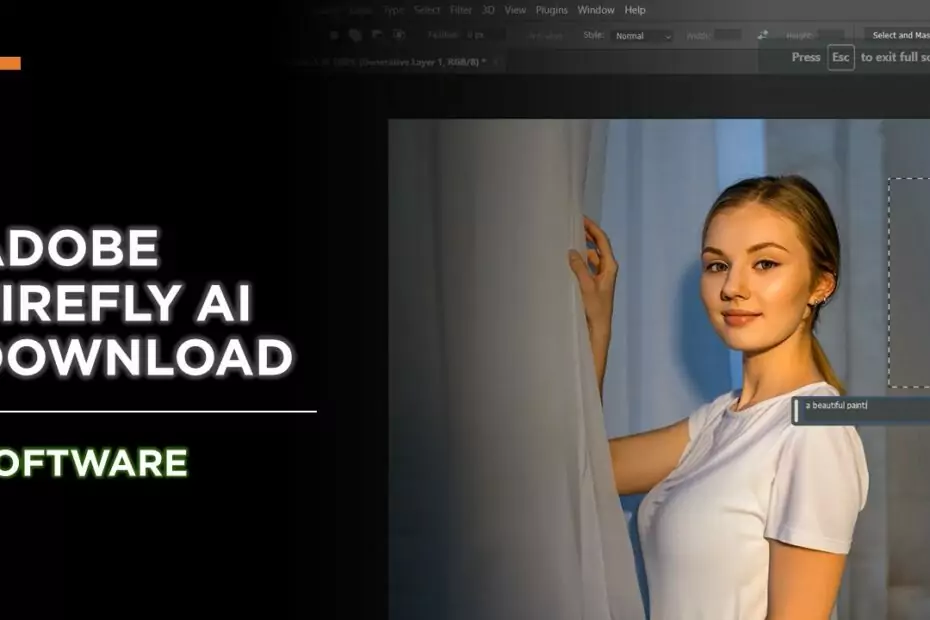Open the Plugins menu
Screen dimensions: 930x620
click(550, 9)
